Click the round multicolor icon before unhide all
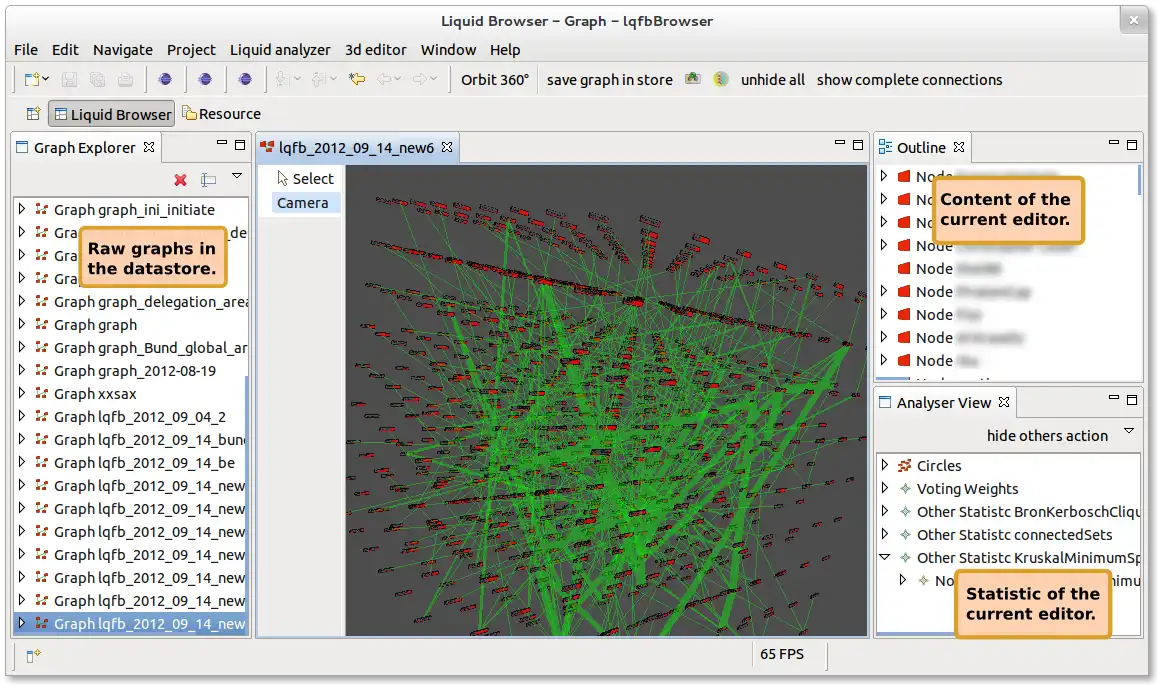Image resolution: width=1158 pixels, height=685 pixels. click(x=721, y=79)
